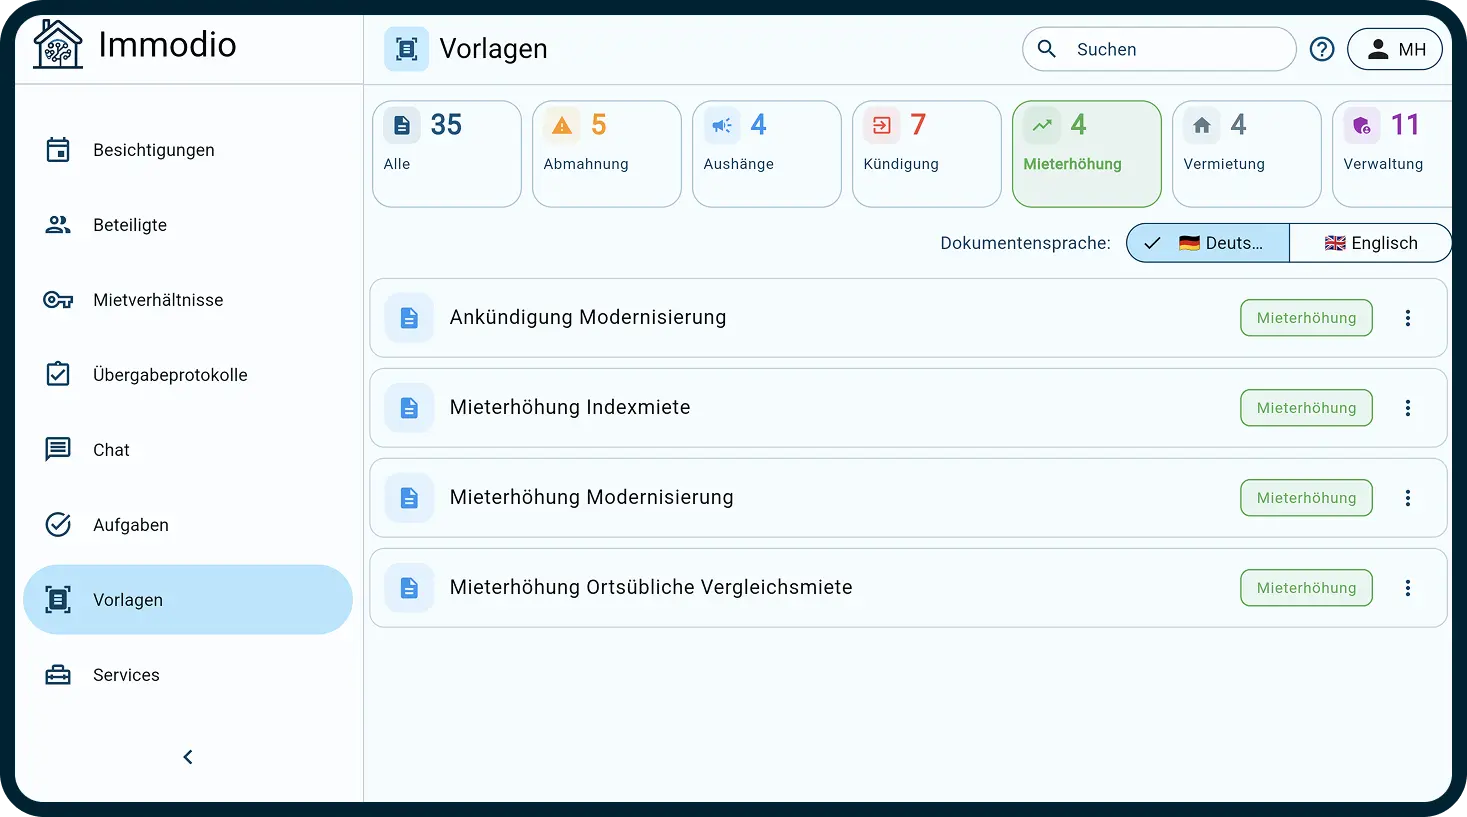
Task: Filter templates by Verwaltung
Action: 1393,154
